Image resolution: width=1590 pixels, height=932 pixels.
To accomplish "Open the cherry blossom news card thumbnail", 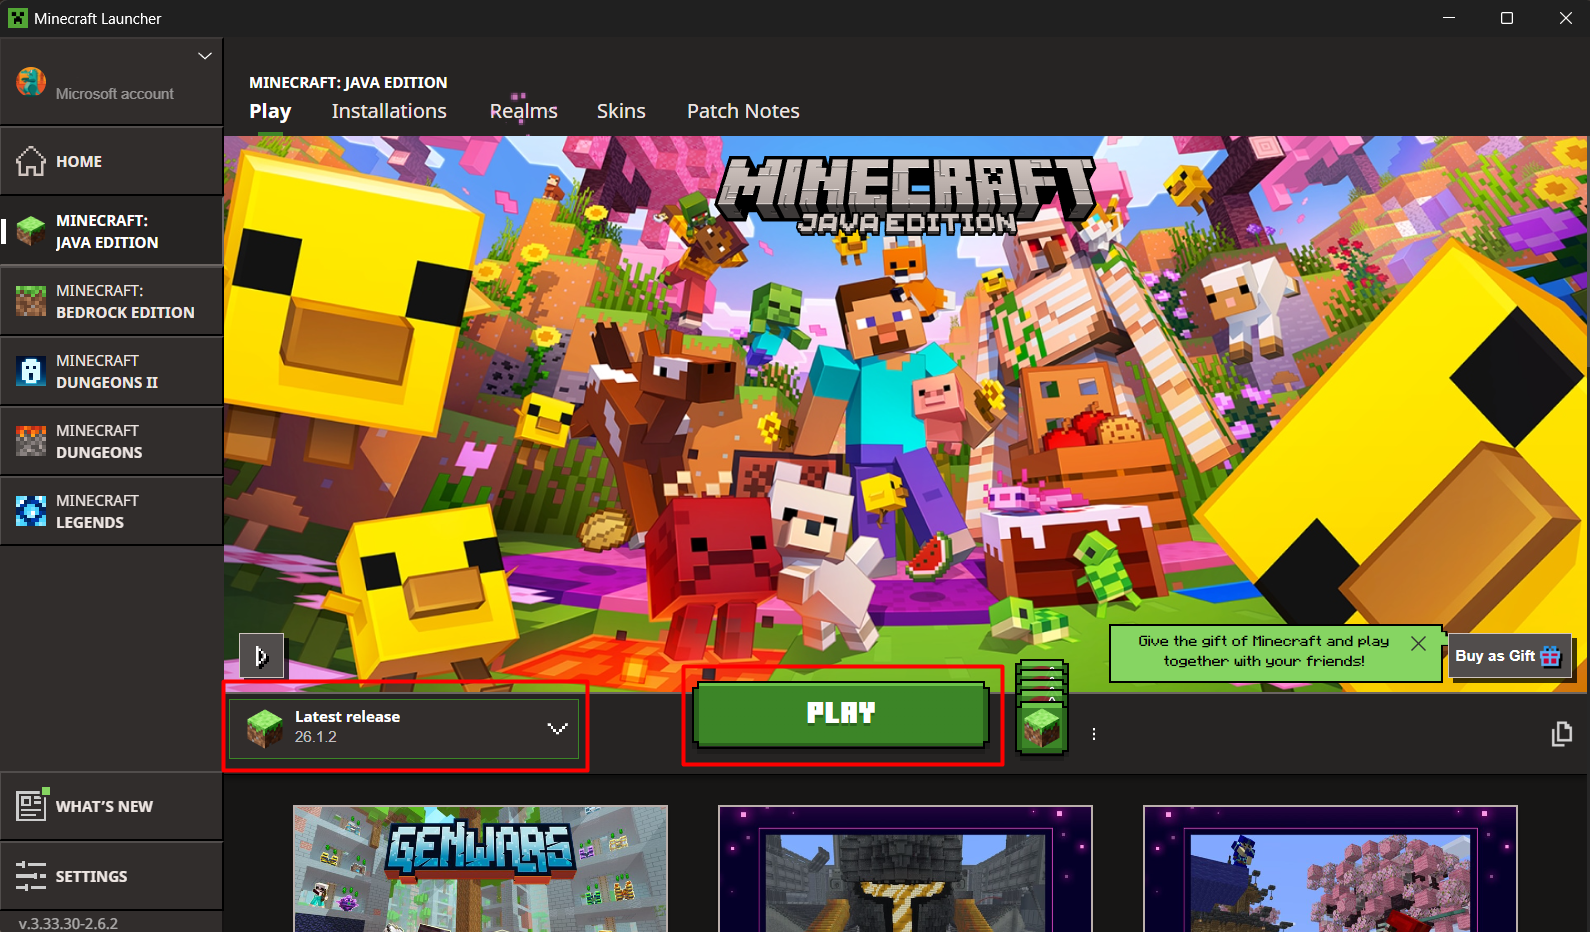I will click(1330, 869).
